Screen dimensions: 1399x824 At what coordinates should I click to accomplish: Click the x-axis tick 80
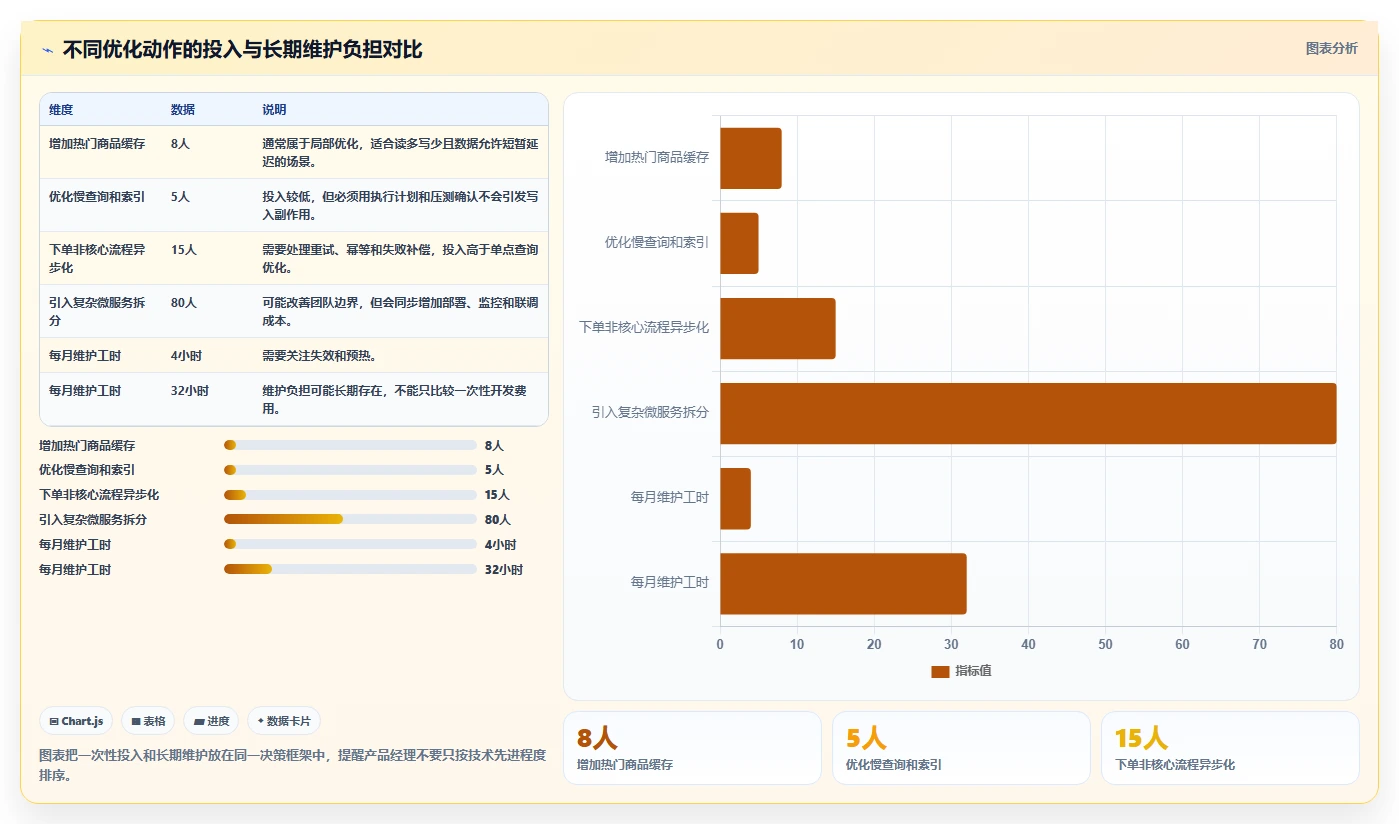click(1336, 644)
